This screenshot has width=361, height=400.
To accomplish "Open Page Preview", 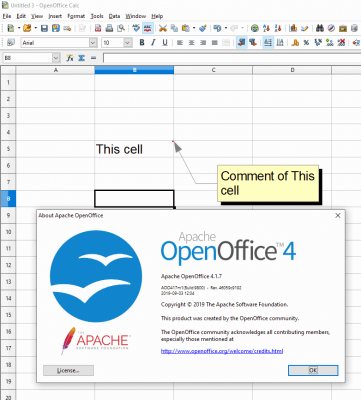I will [x=121, y=28].
